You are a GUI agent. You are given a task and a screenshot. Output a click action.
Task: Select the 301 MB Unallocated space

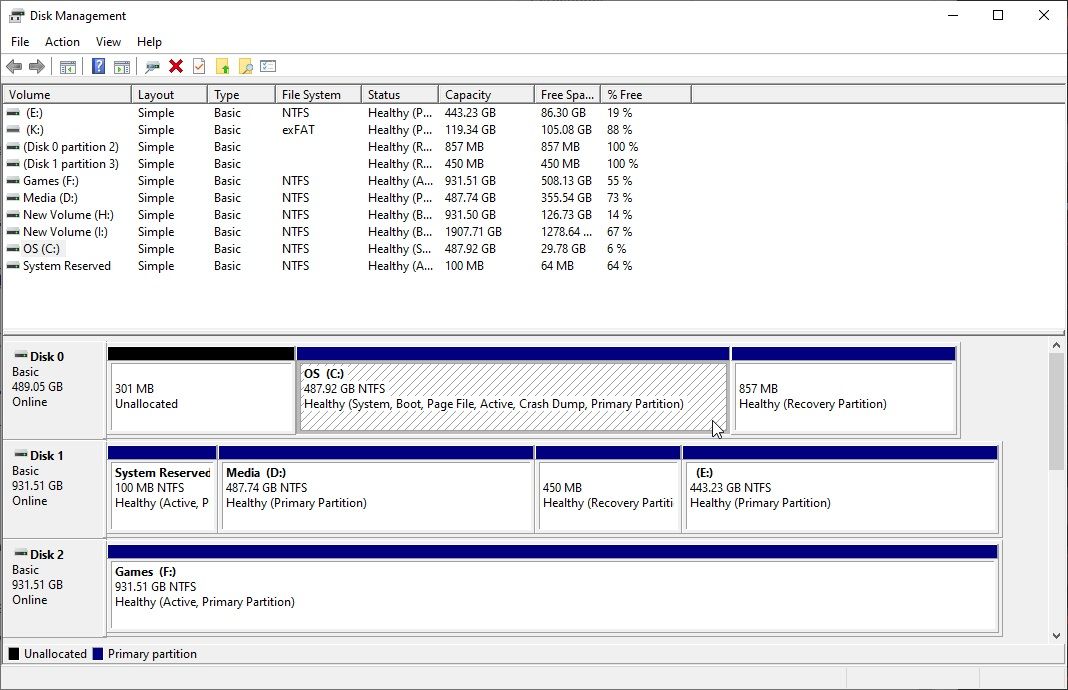tap(200, 395)
